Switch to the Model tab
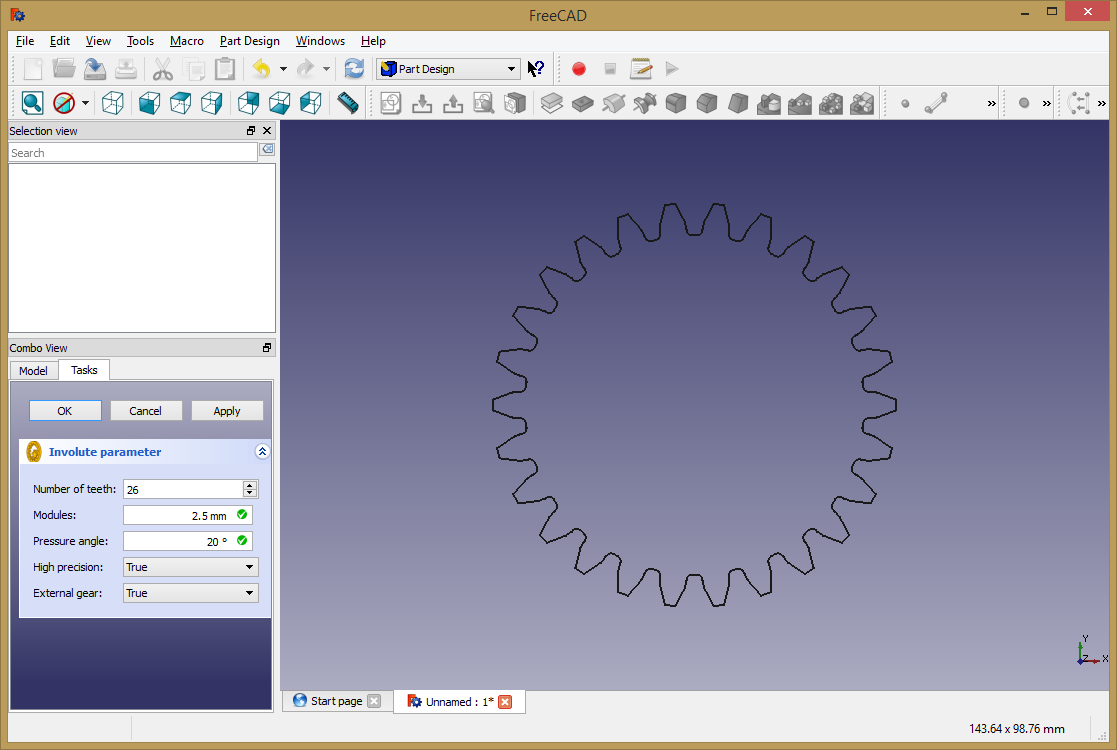The width and height of the screenshot is (1117, 750). point(33,370)
